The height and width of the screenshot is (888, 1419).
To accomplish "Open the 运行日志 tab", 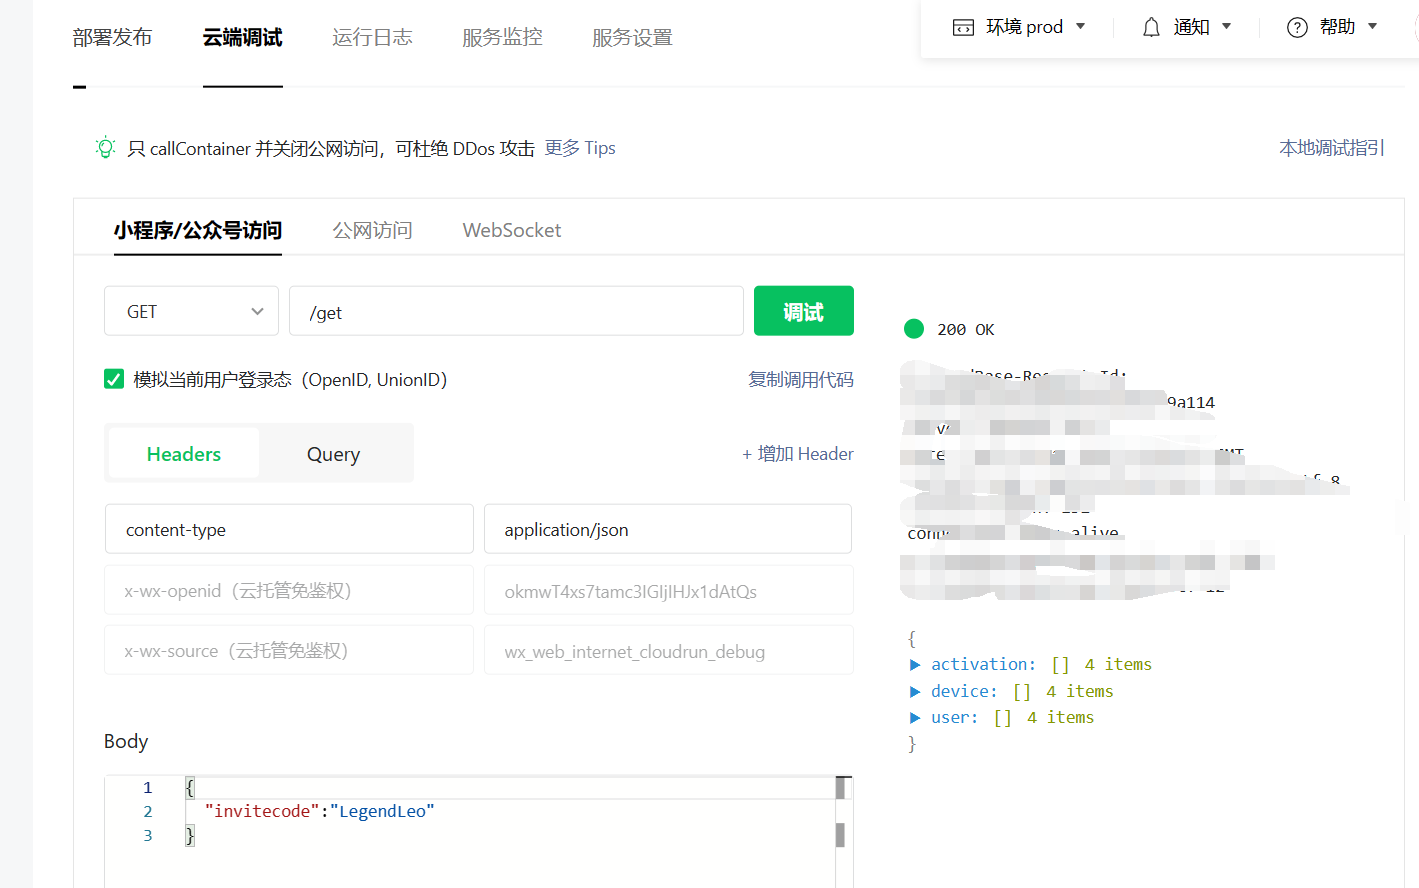I will [x=372, y=38].
